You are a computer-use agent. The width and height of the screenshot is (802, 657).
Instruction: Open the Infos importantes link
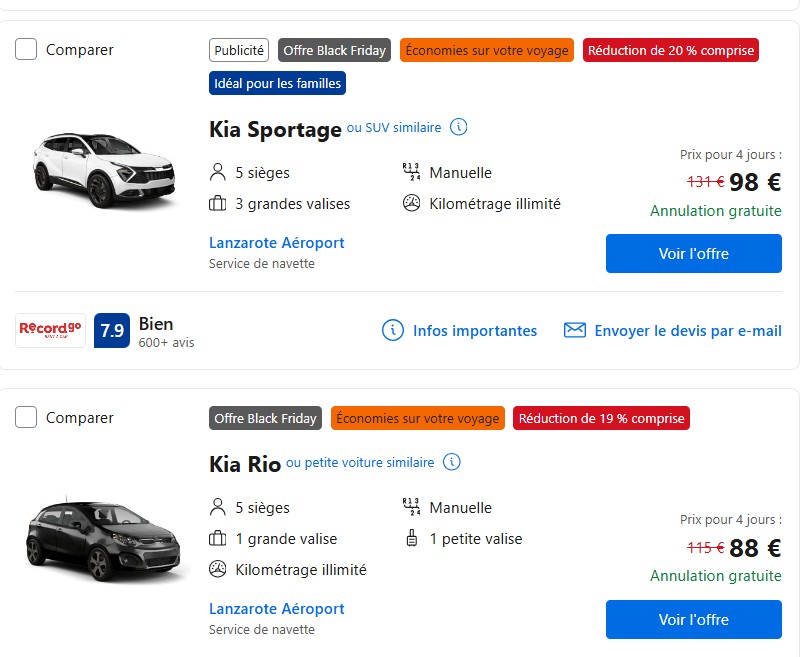point(475,330)
